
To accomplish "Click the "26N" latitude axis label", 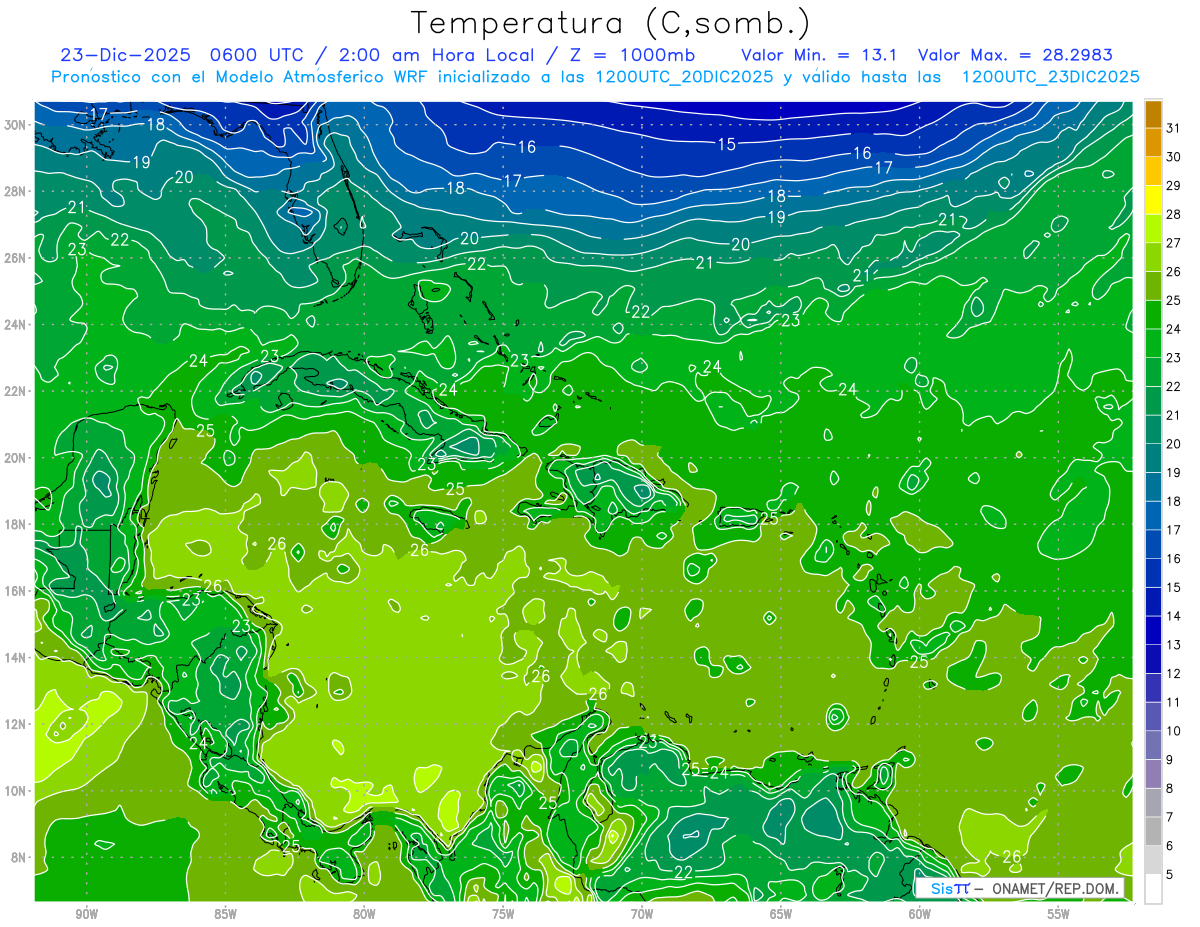I will coord(17,257).
